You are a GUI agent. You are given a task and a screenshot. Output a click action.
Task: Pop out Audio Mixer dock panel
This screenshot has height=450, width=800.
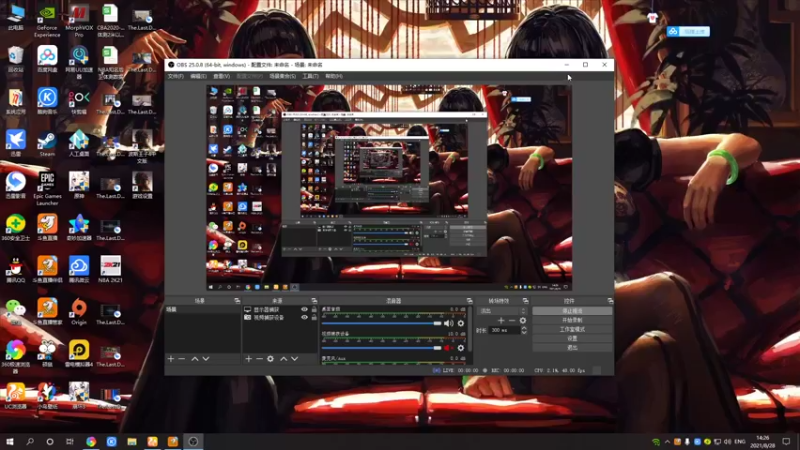[469, 301]
